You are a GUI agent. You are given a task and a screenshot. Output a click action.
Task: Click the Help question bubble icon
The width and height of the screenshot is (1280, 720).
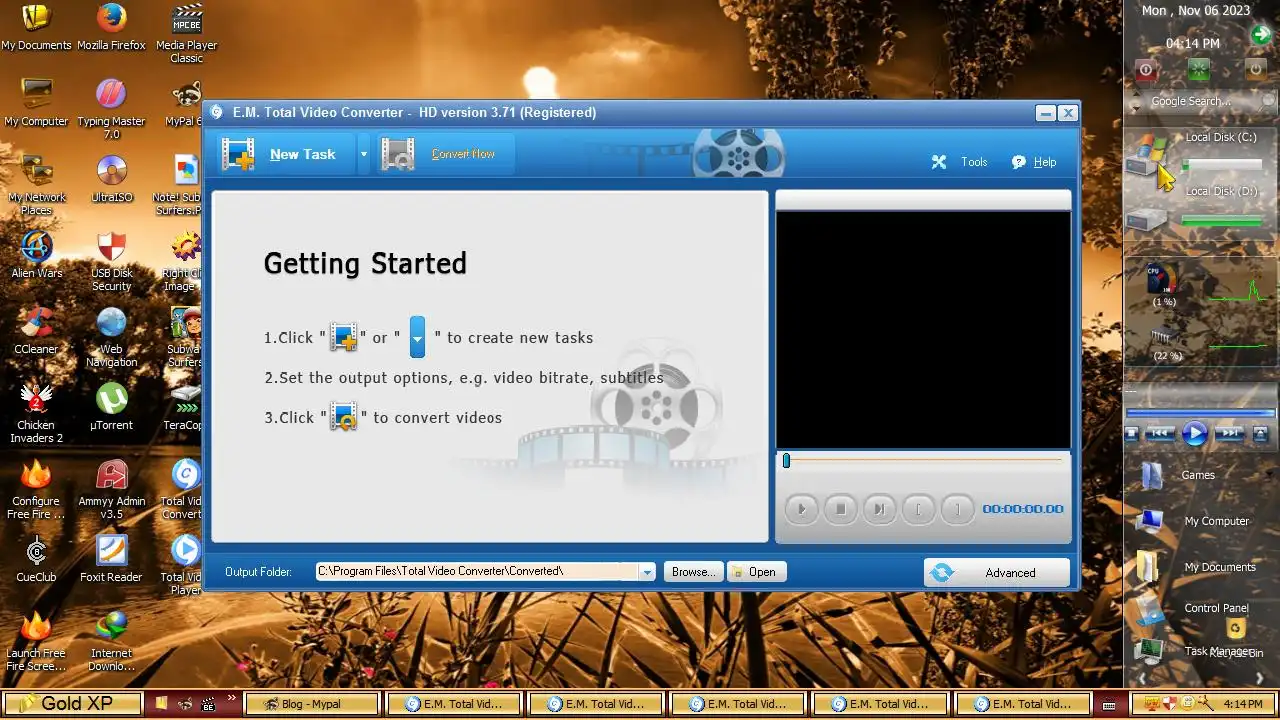tap(1019, 162)
